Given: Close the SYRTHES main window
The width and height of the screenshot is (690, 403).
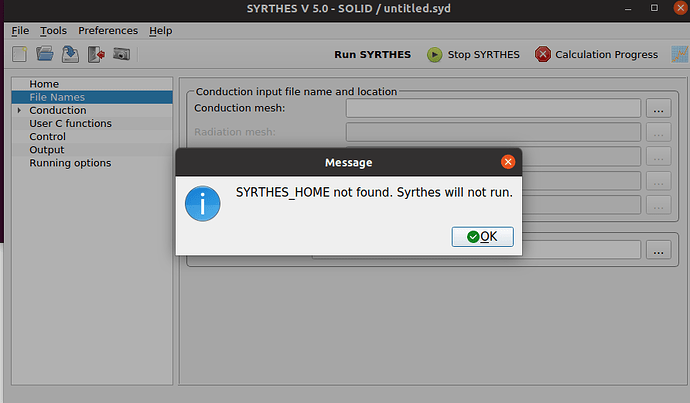Looking at the screenshot, I should pyautogui.click(x=680, y=8).
